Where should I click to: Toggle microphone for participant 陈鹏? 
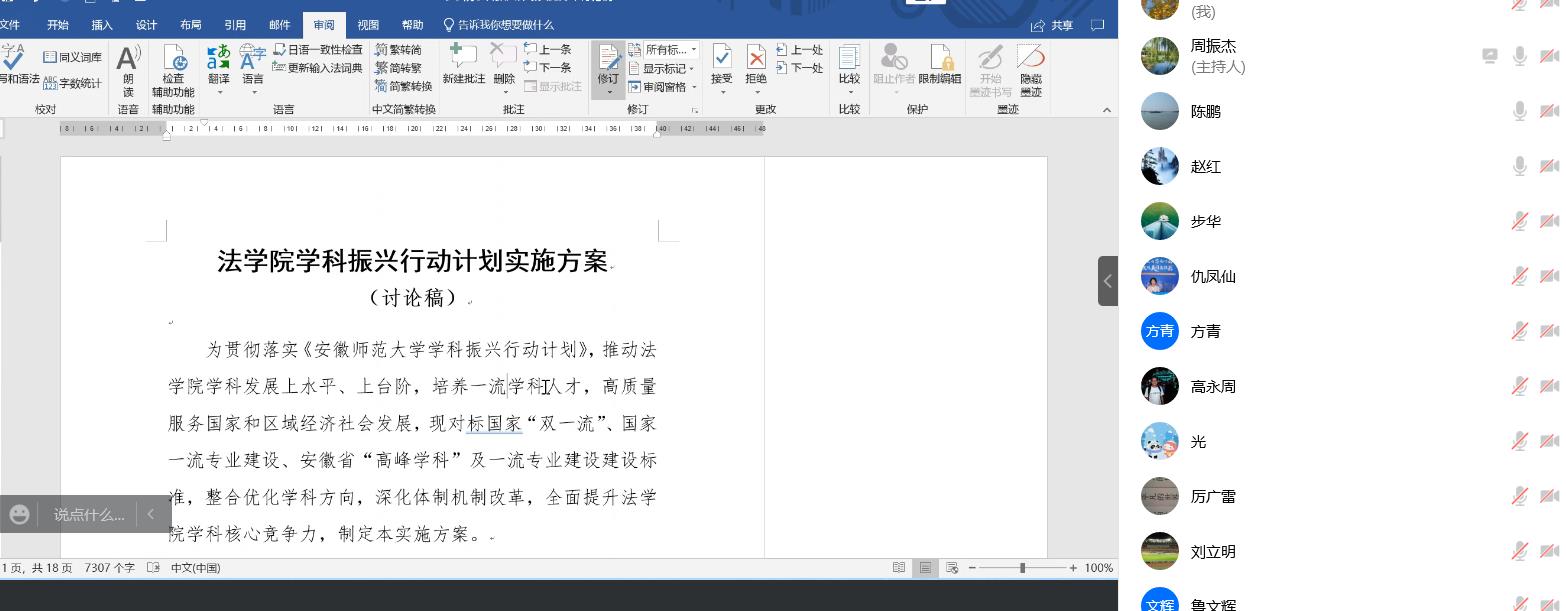(x=1519, y=111)
